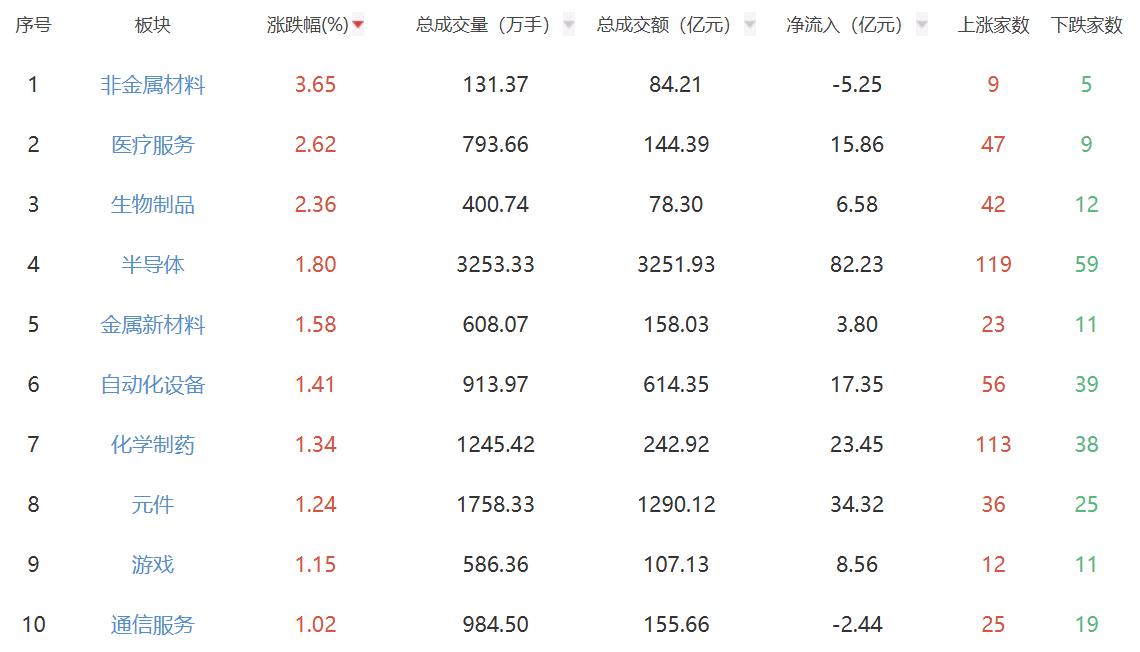Open the 自动化设备 sector link

153,385
